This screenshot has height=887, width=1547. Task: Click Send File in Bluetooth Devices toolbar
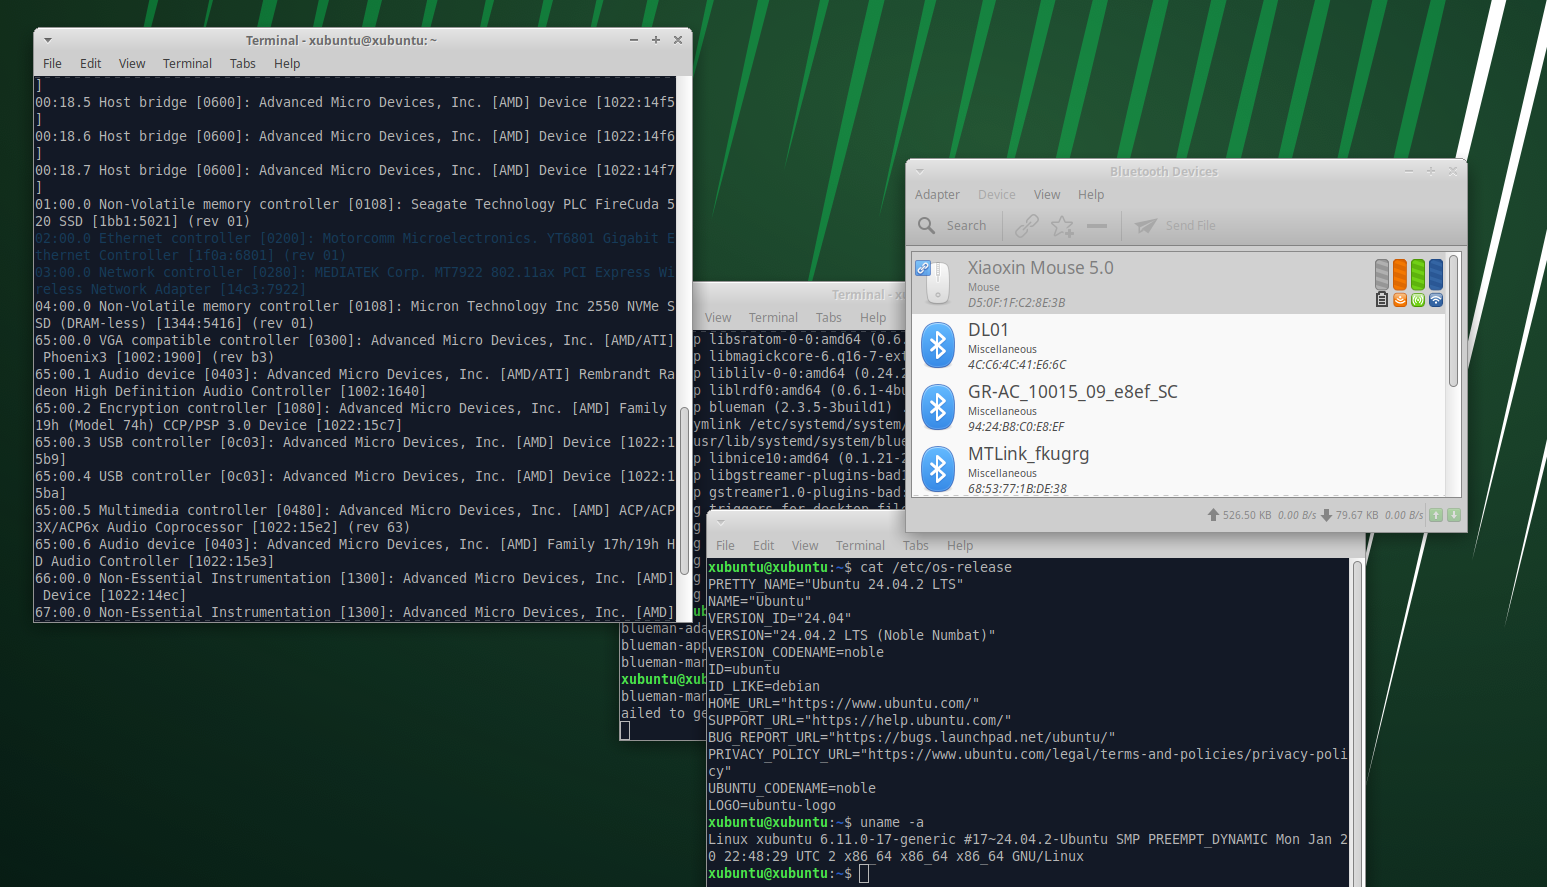[1176, 226]
